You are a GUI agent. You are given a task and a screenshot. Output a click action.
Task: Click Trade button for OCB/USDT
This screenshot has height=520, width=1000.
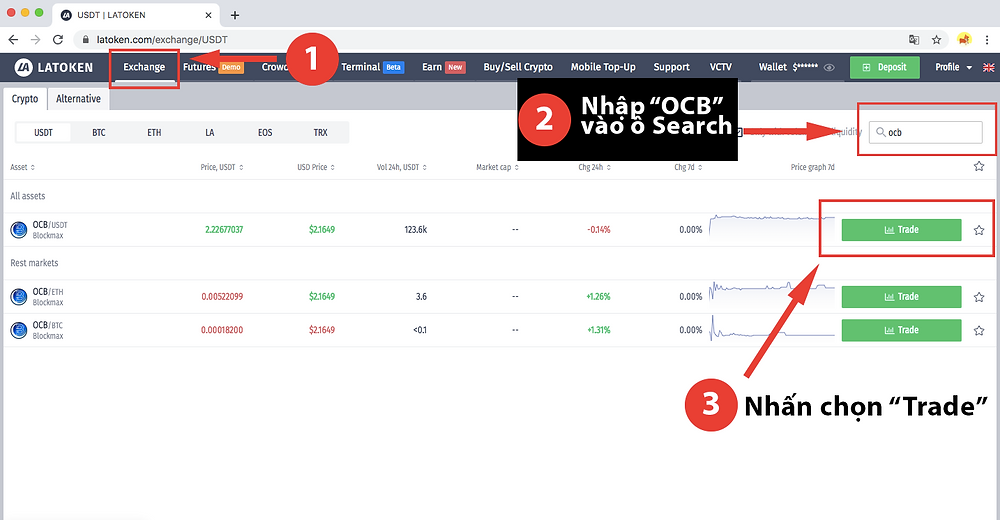pos(901,230)
